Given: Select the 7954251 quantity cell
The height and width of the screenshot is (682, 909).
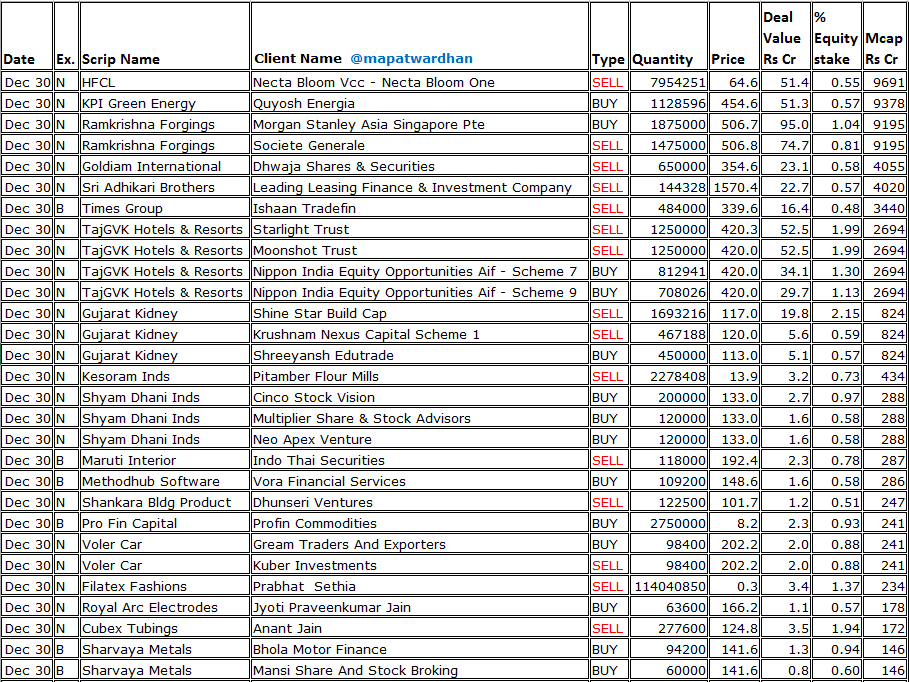Looking at the screenshot, I should [x=668, y=82].
